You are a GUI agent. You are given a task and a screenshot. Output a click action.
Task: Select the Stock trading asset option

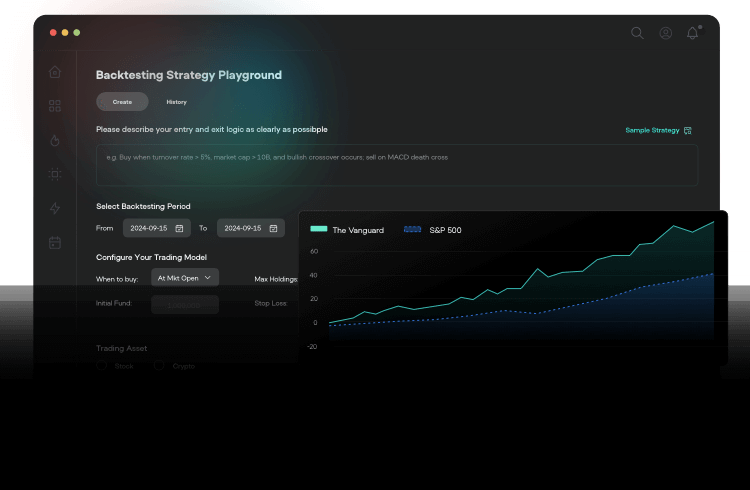[x=102, y=367]
